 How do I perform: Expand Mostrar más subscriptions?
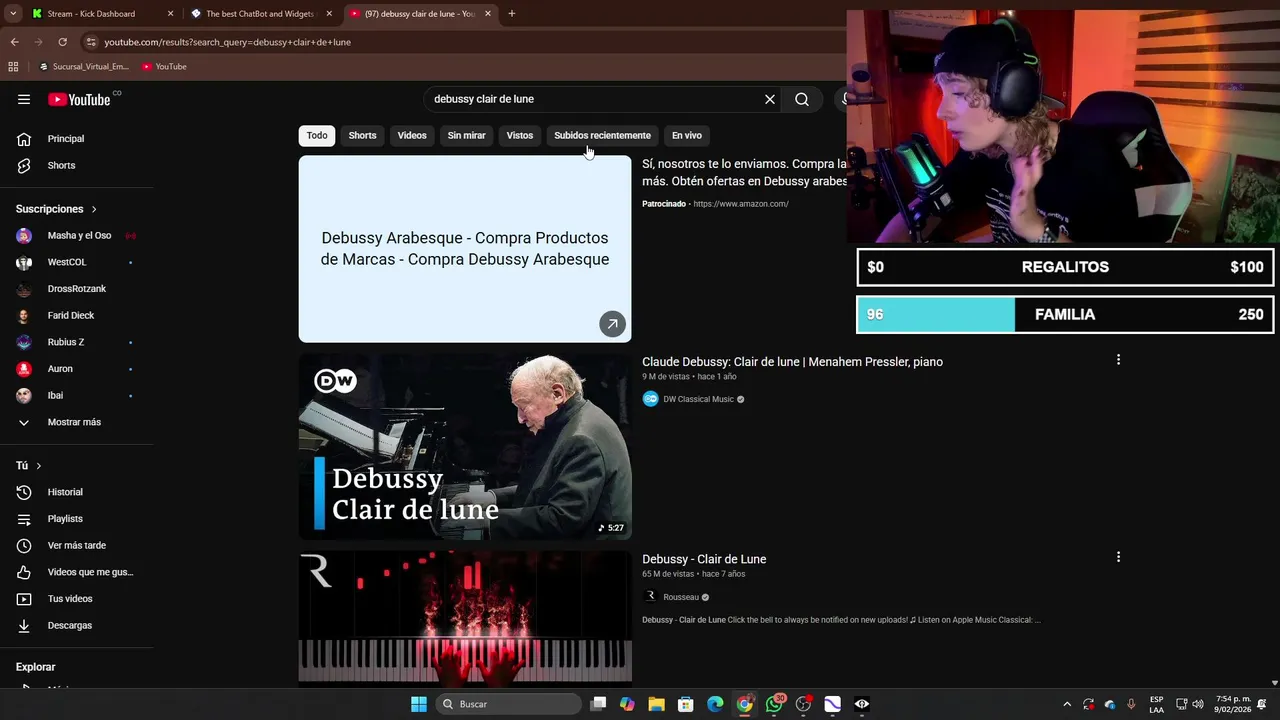[x=76, y=422]
